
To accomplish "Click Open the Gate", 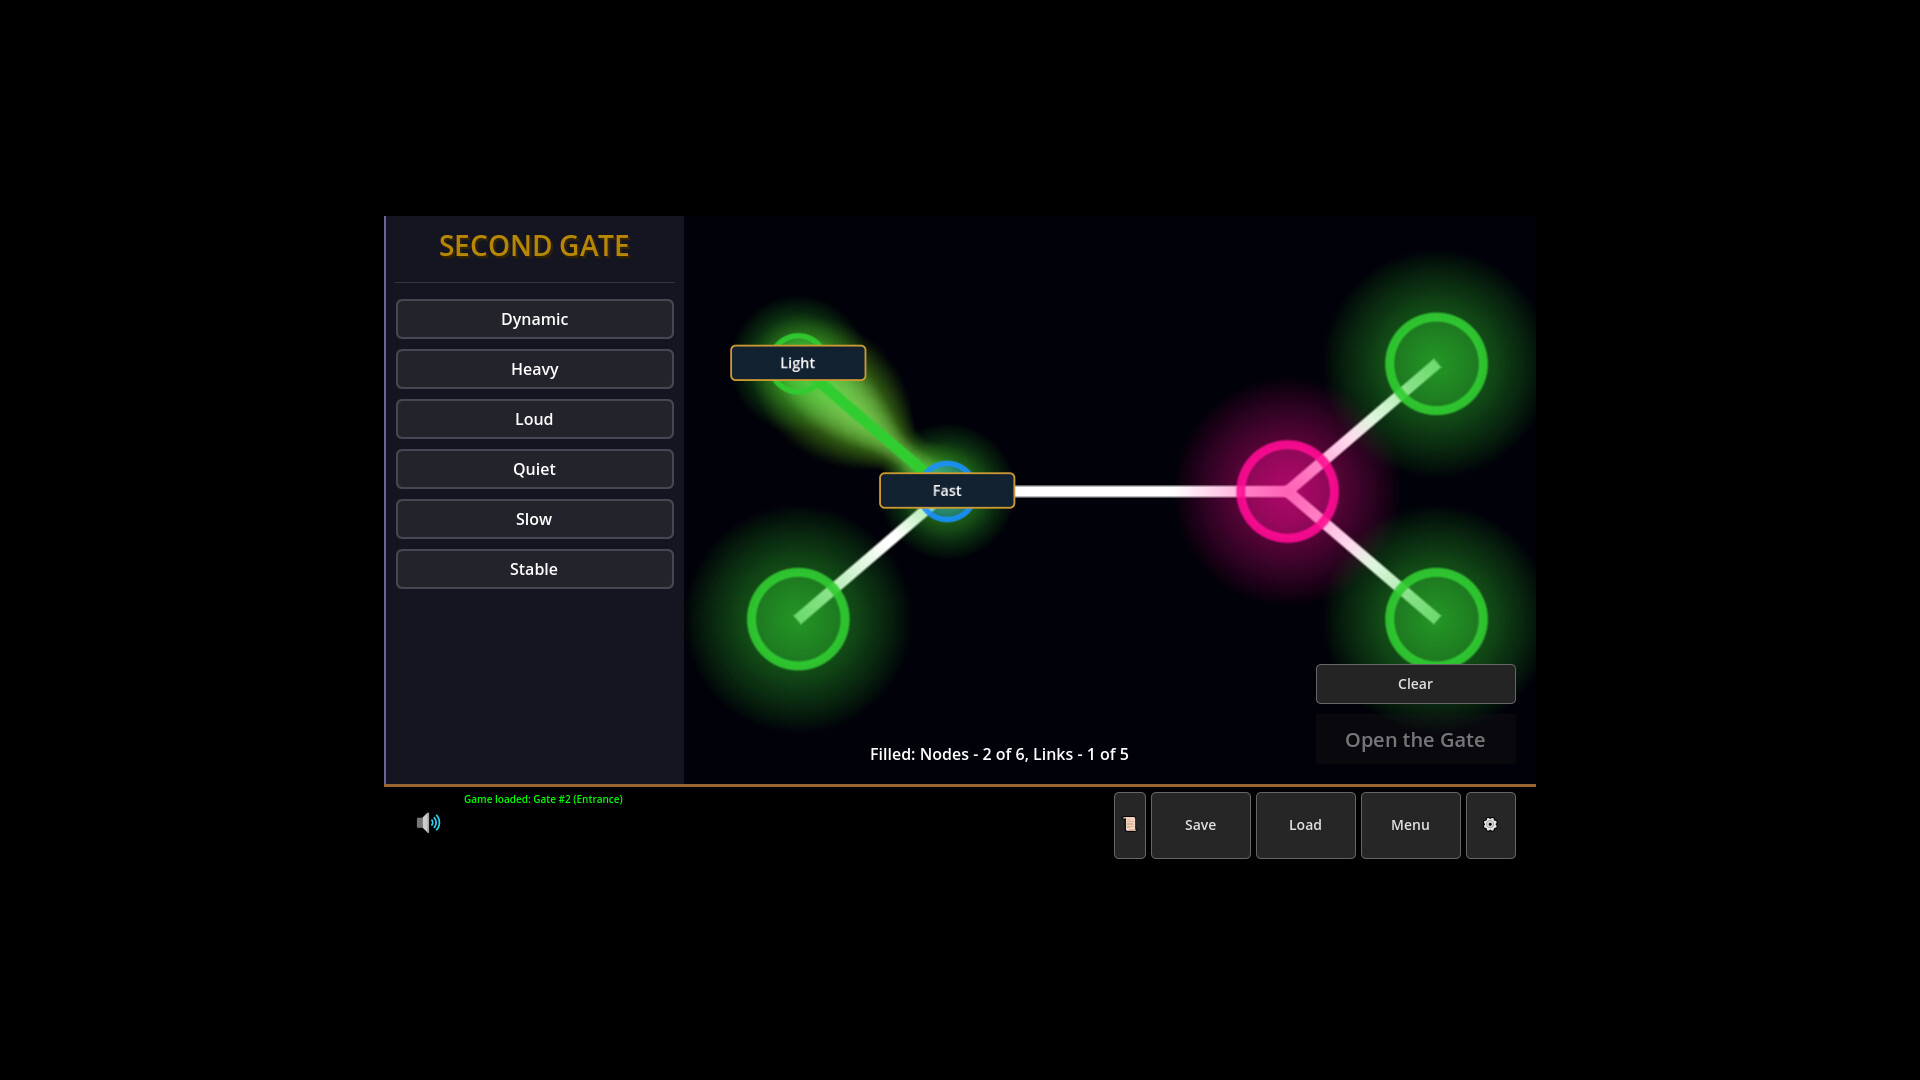I will (1415, 740).
